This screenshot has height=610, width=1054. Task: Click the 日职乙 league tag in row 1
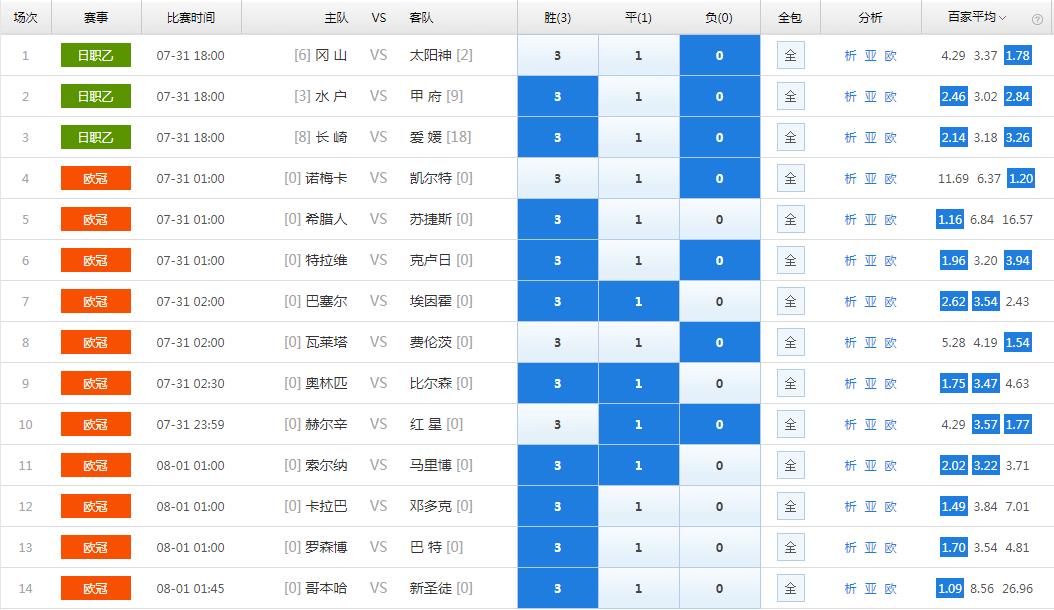coord(95,55)
